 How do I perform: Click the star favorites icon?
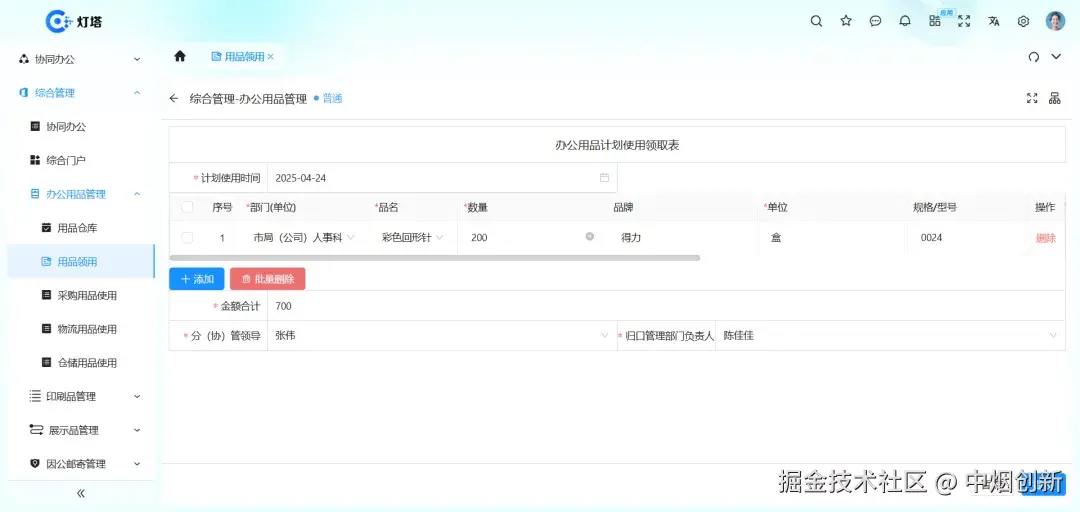846,21
